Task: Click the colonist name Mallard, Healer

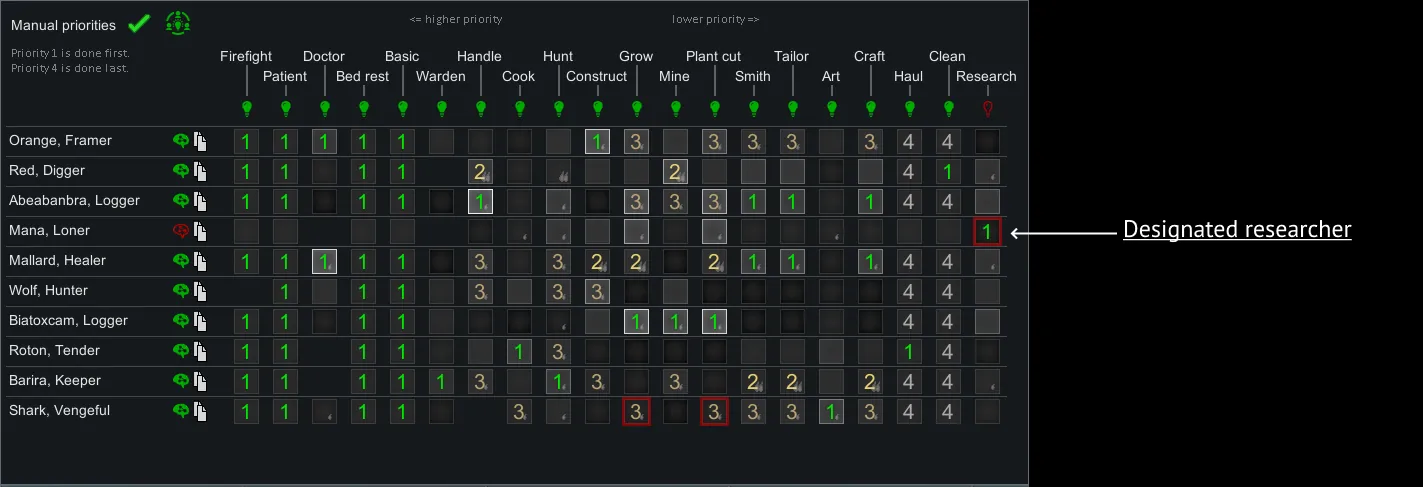Action: 56,261
